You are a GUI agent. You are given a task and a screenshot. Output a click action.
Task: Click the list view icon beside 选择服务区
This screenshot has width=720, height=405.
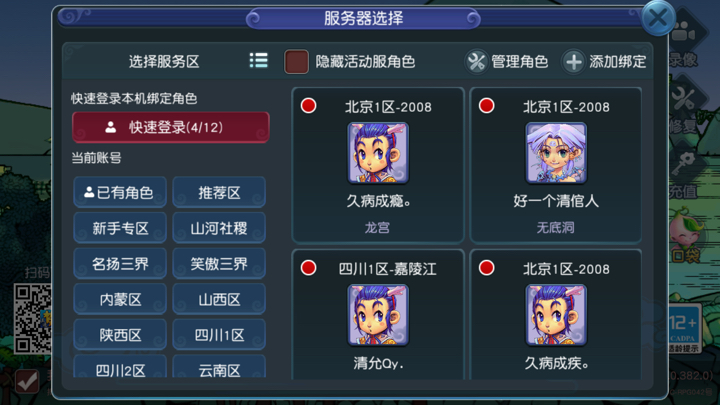pos(259,61)
